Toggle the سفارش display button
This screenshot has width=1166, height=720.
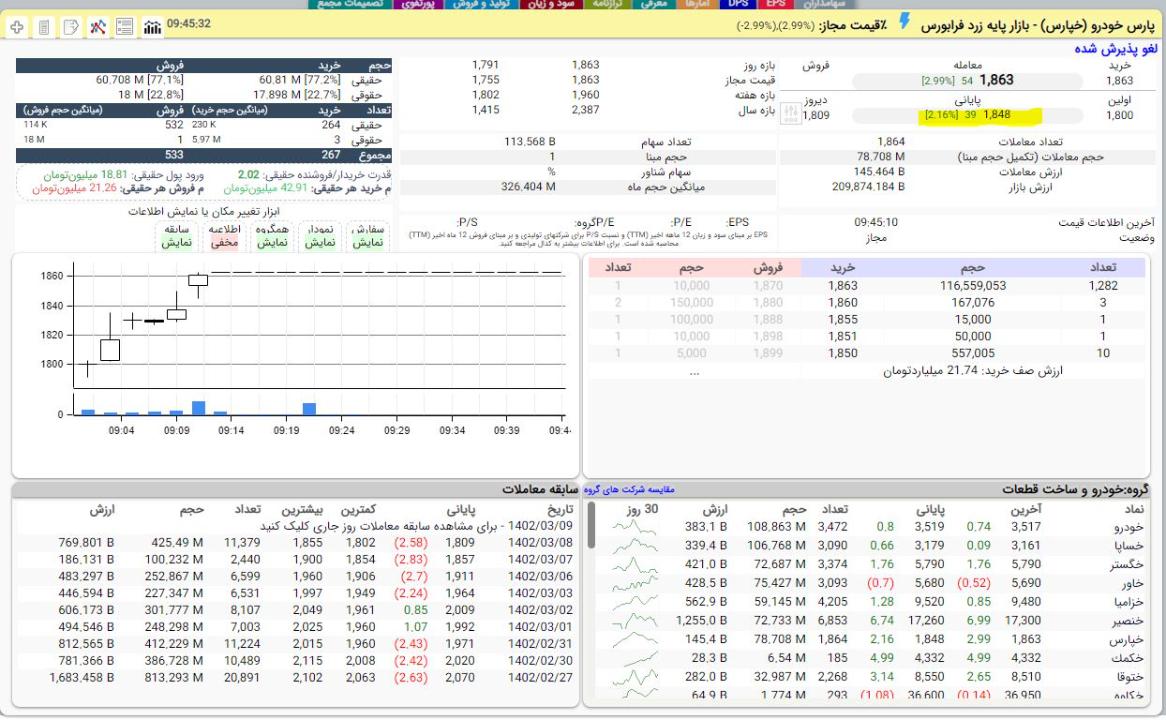tap(369, 236)
